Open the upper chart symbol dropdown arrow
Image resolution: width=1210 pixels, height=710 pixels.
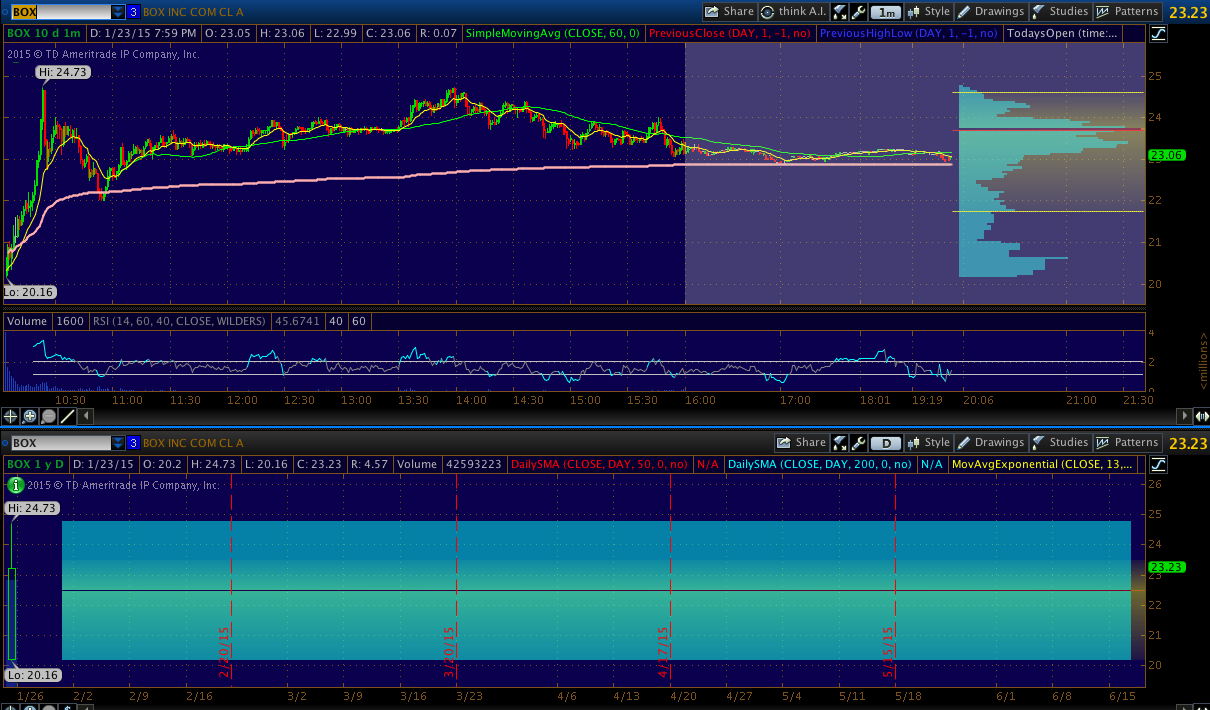coord(118,12)
